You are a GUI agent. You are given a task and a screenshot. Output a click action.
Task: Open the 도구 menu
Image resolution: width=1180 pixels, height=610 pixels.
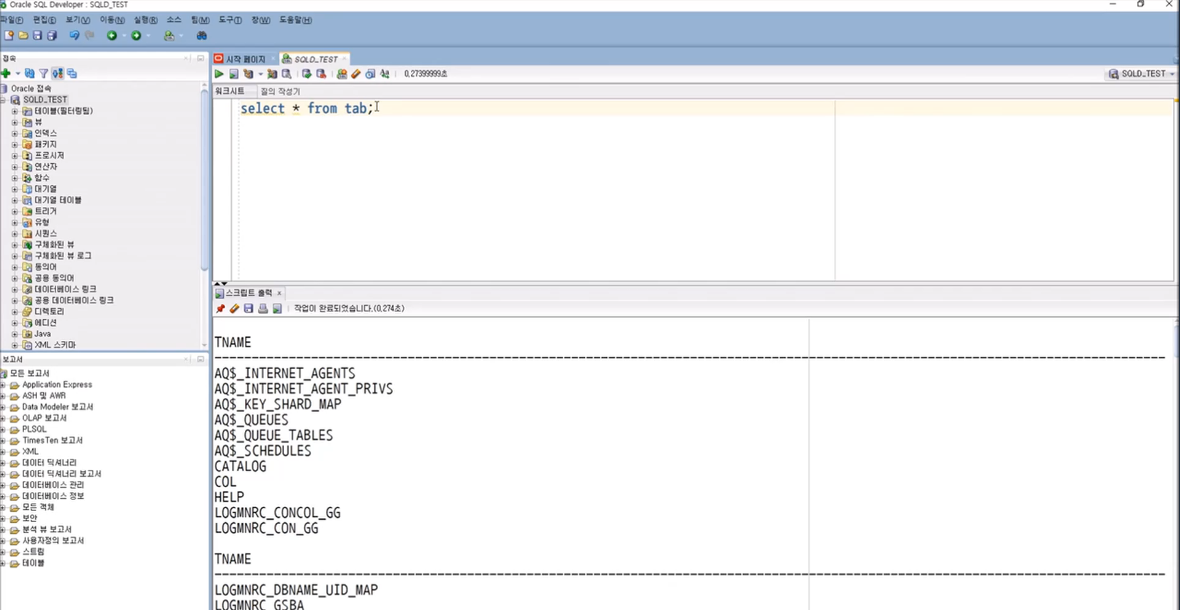pos(230,20)
